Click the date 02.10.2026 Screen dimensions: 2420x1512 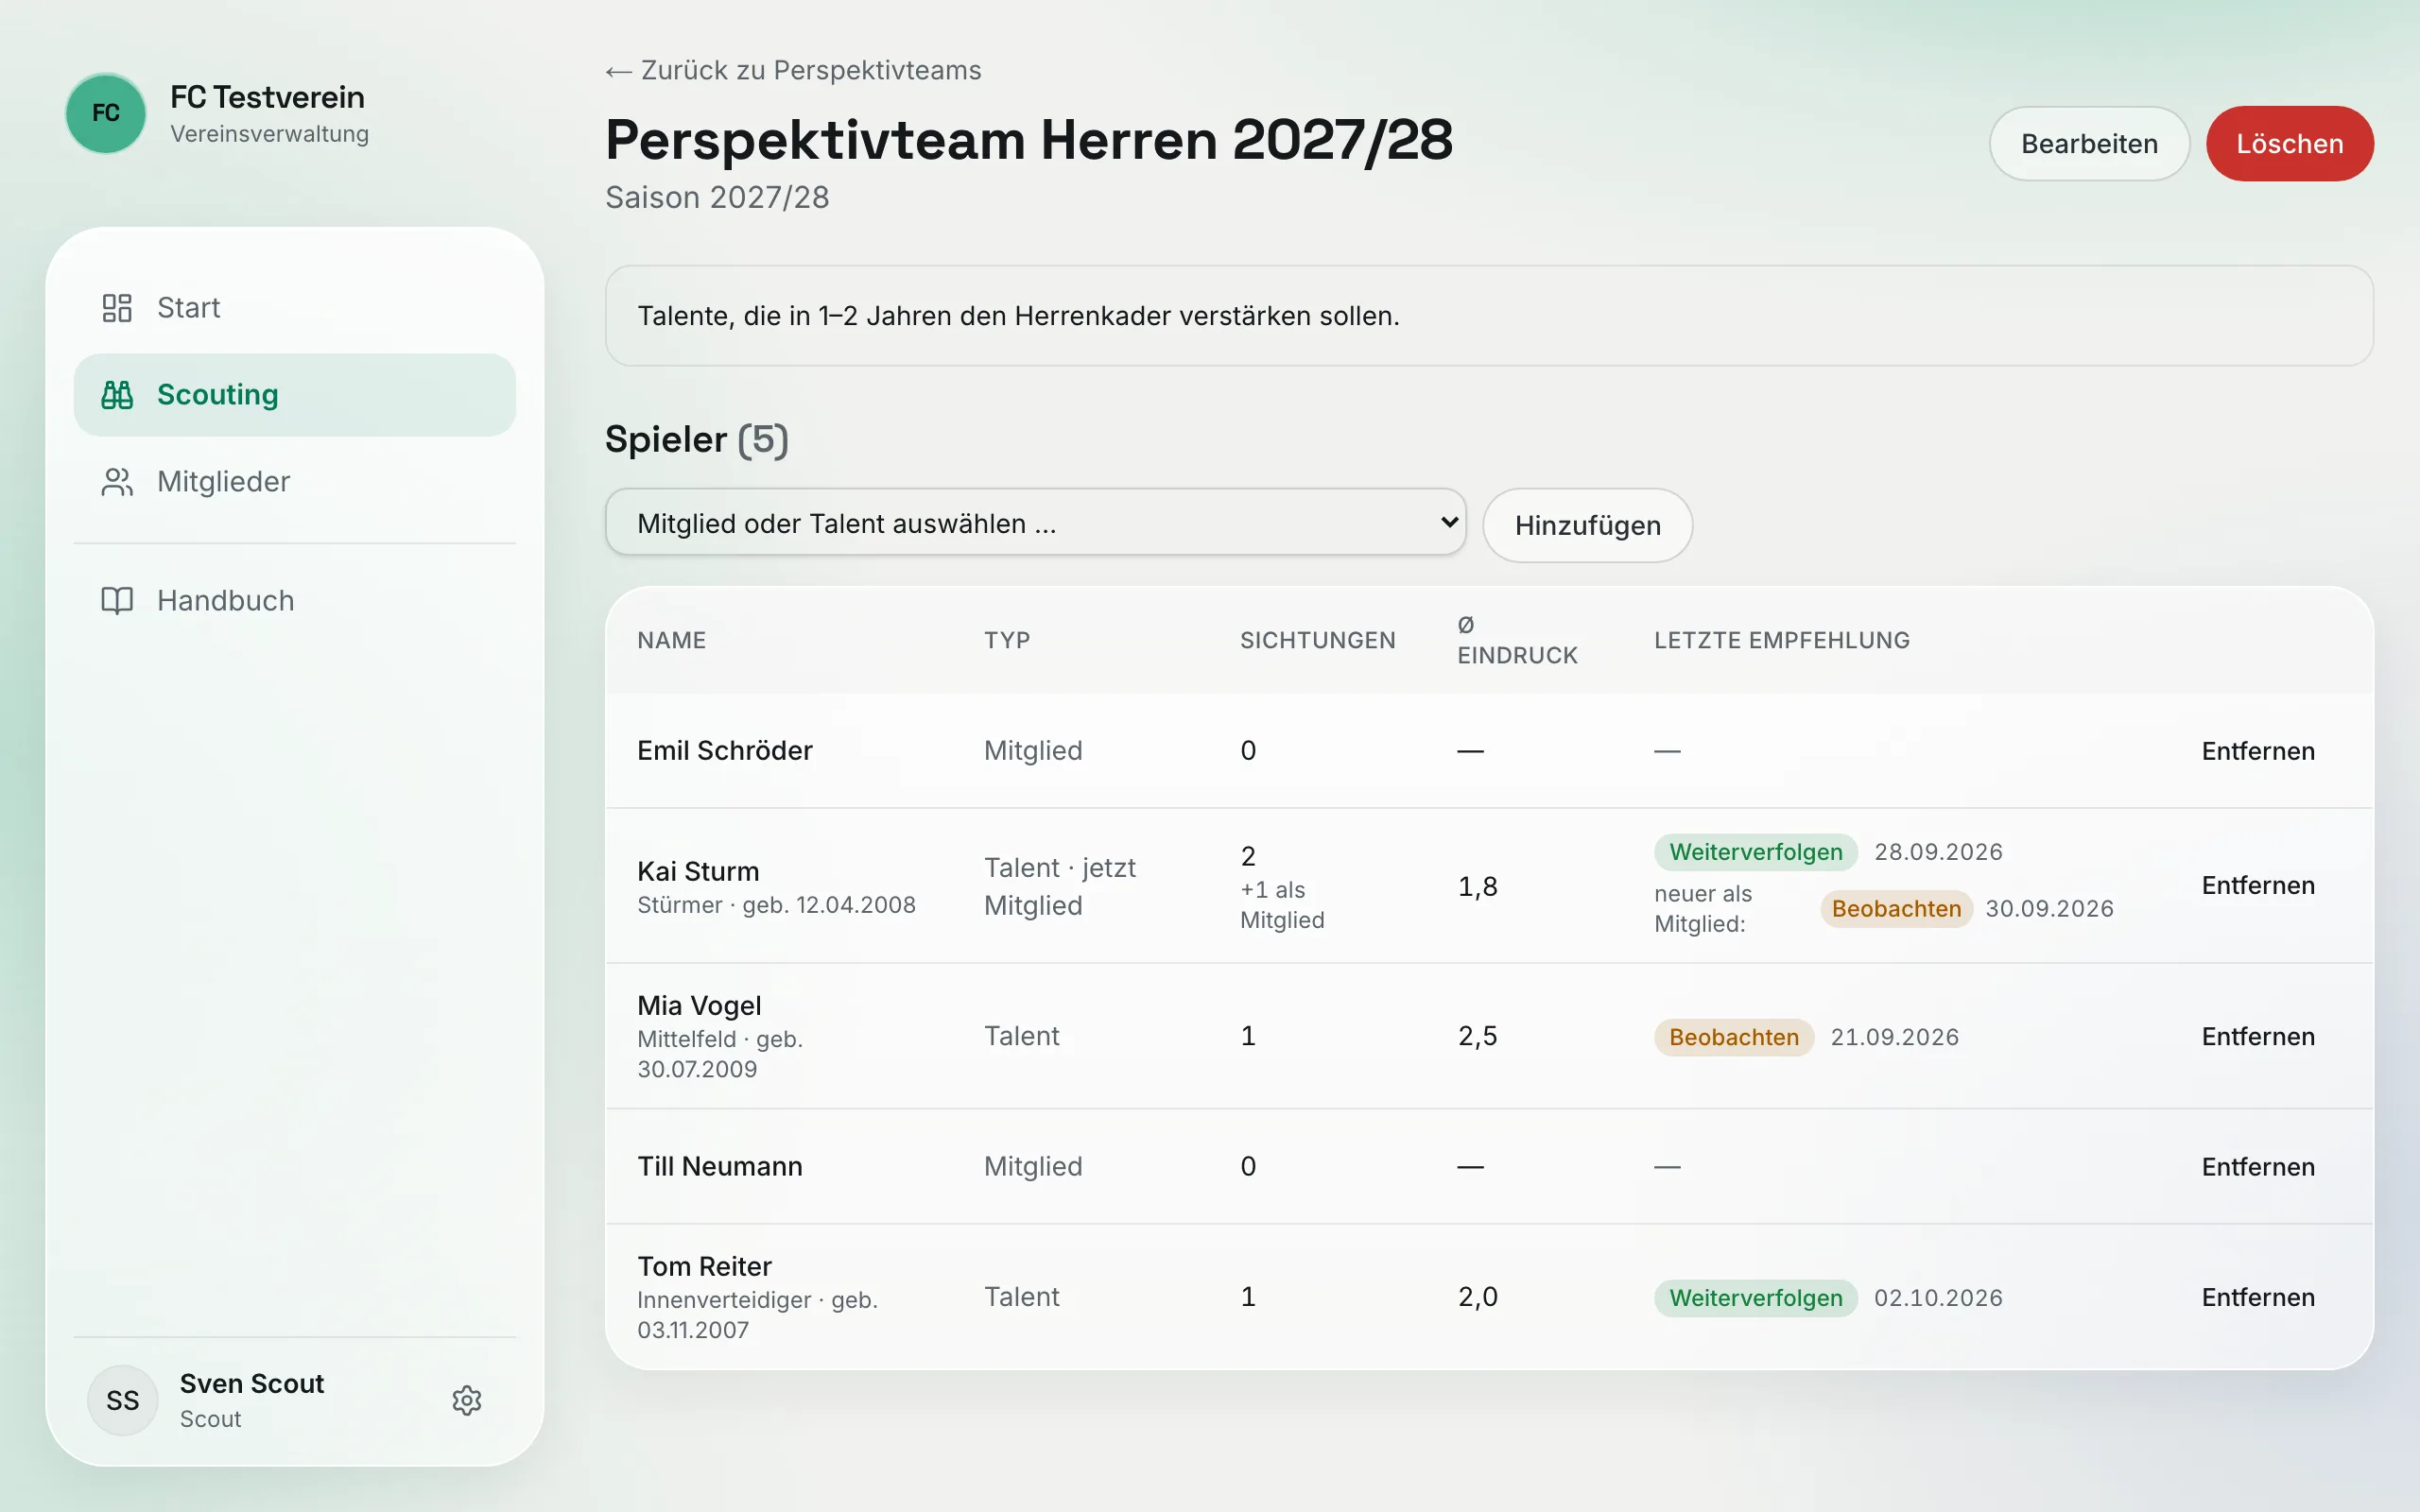point(1937,1298)
